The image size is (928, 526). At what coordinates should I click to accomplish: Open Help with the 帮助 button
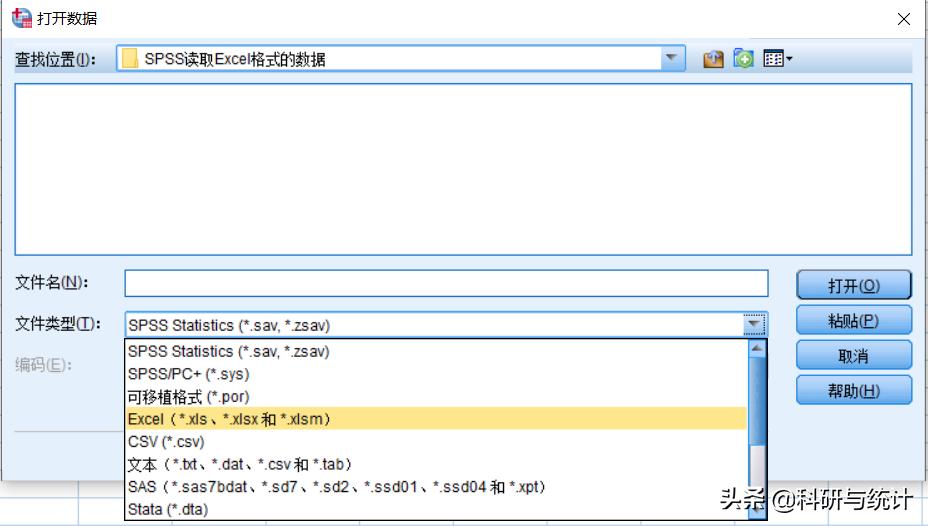pyautogui.click(x=854, y=390)
